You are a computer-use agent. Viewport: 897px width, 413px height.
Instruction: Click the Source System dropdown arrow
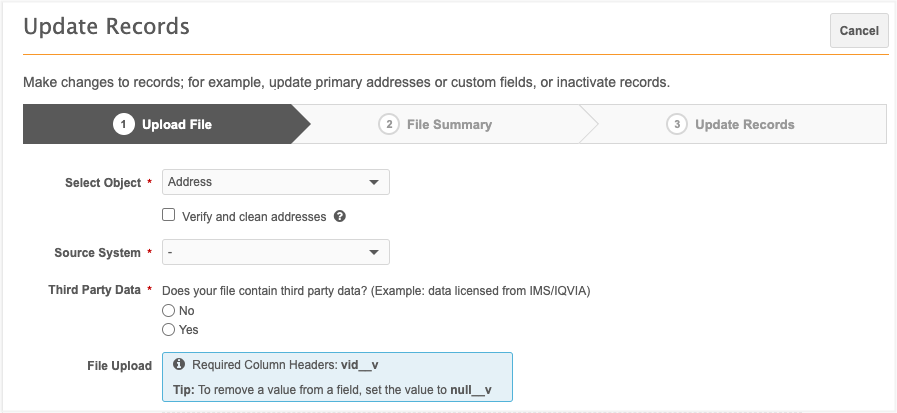point(374,252)
